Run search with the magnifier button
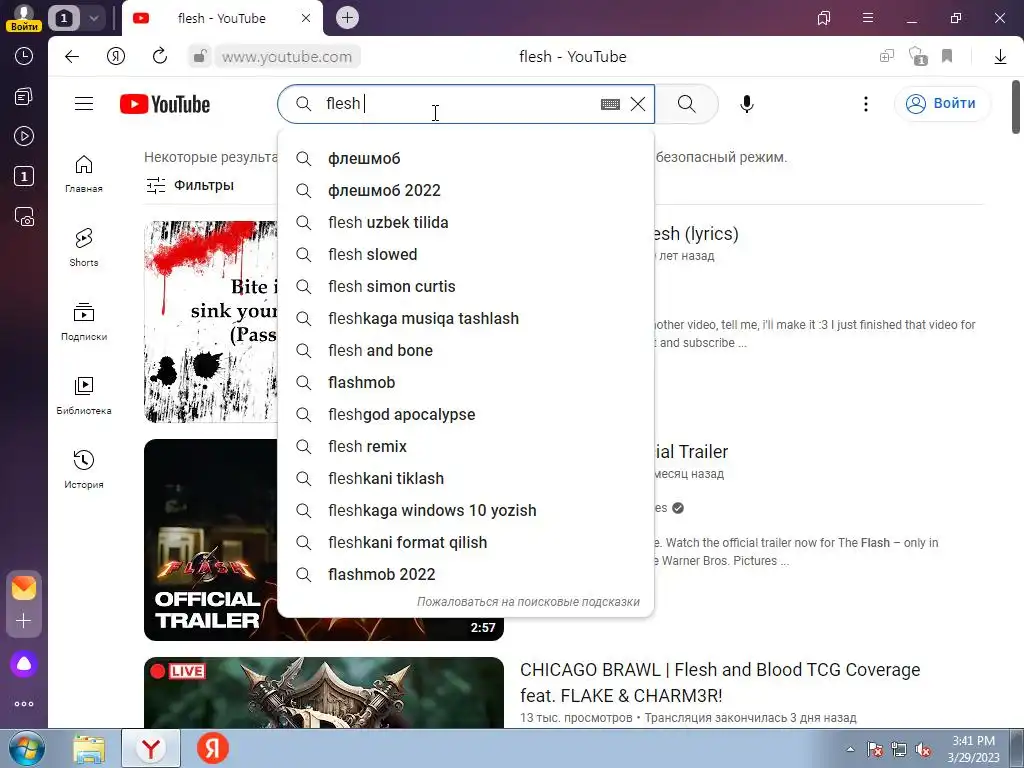Viewport: 1024px width, 768px height. [686, 104]
